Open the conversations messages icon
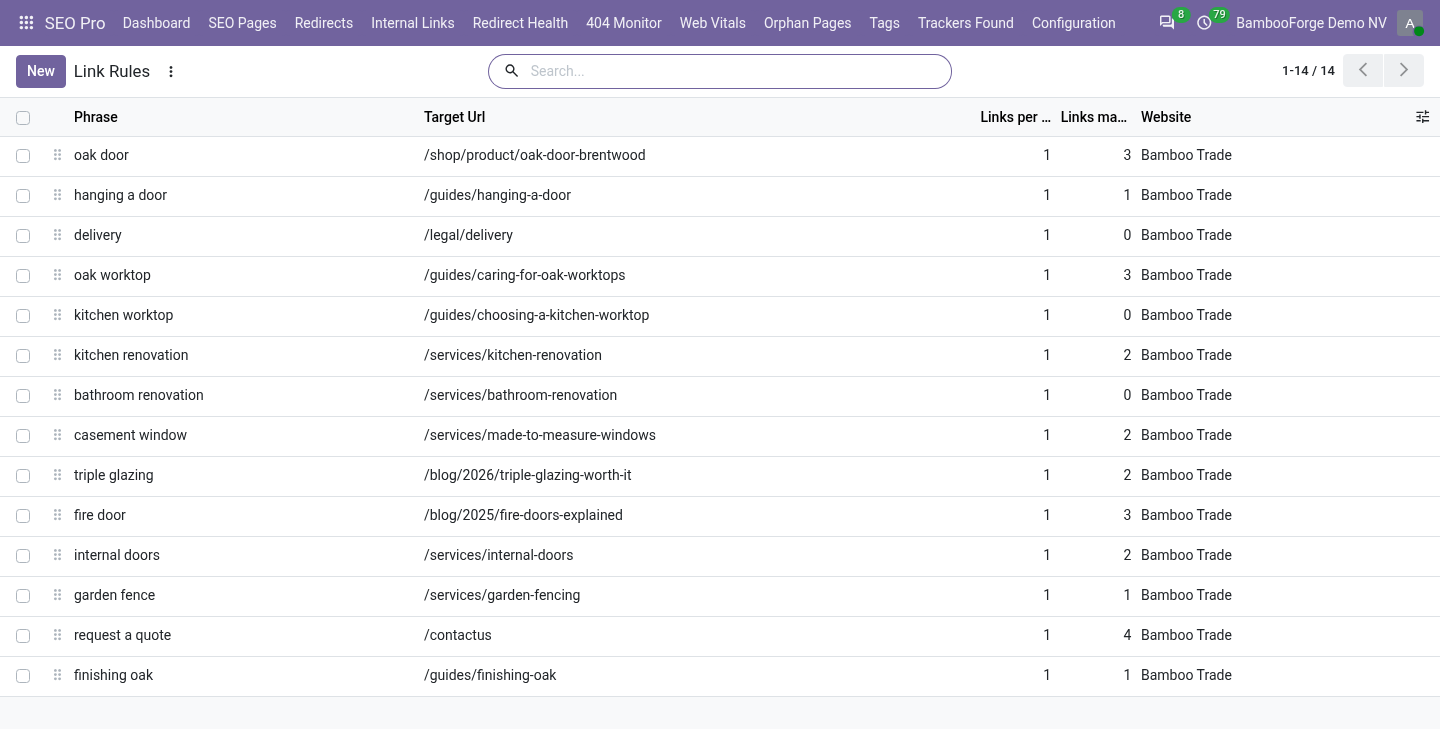 click(1167, 23)
